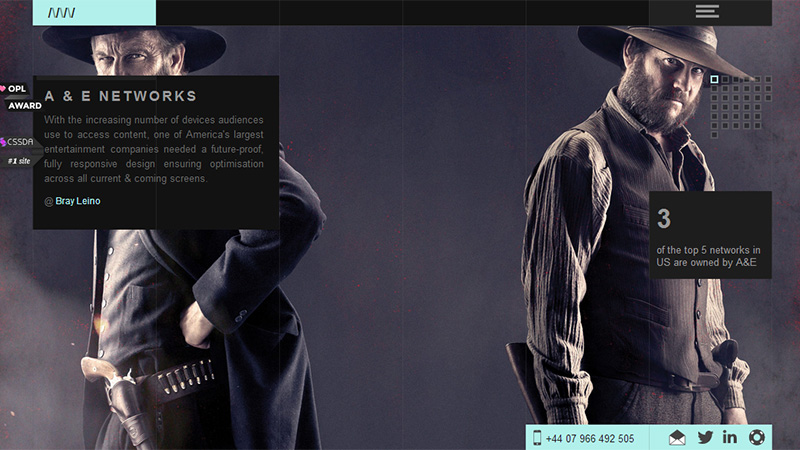Visit the Twitter bird icon link

tap(705, 437)
